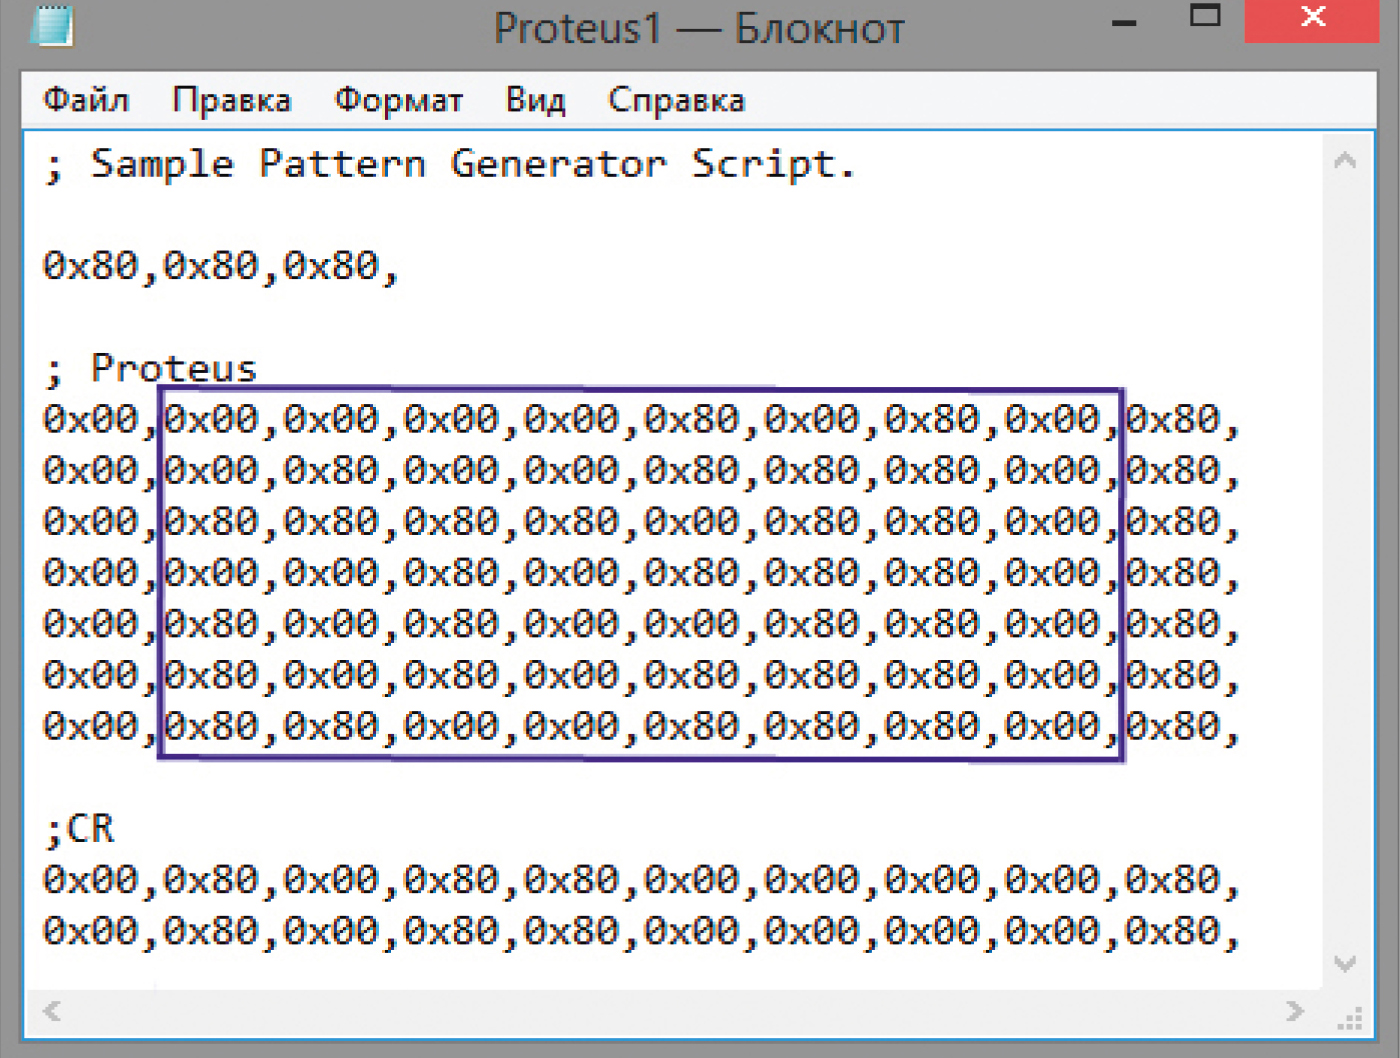Open the Справка menu
Image resolution: width=1400 pixels, height=1058 pixels.
(676, 100)
